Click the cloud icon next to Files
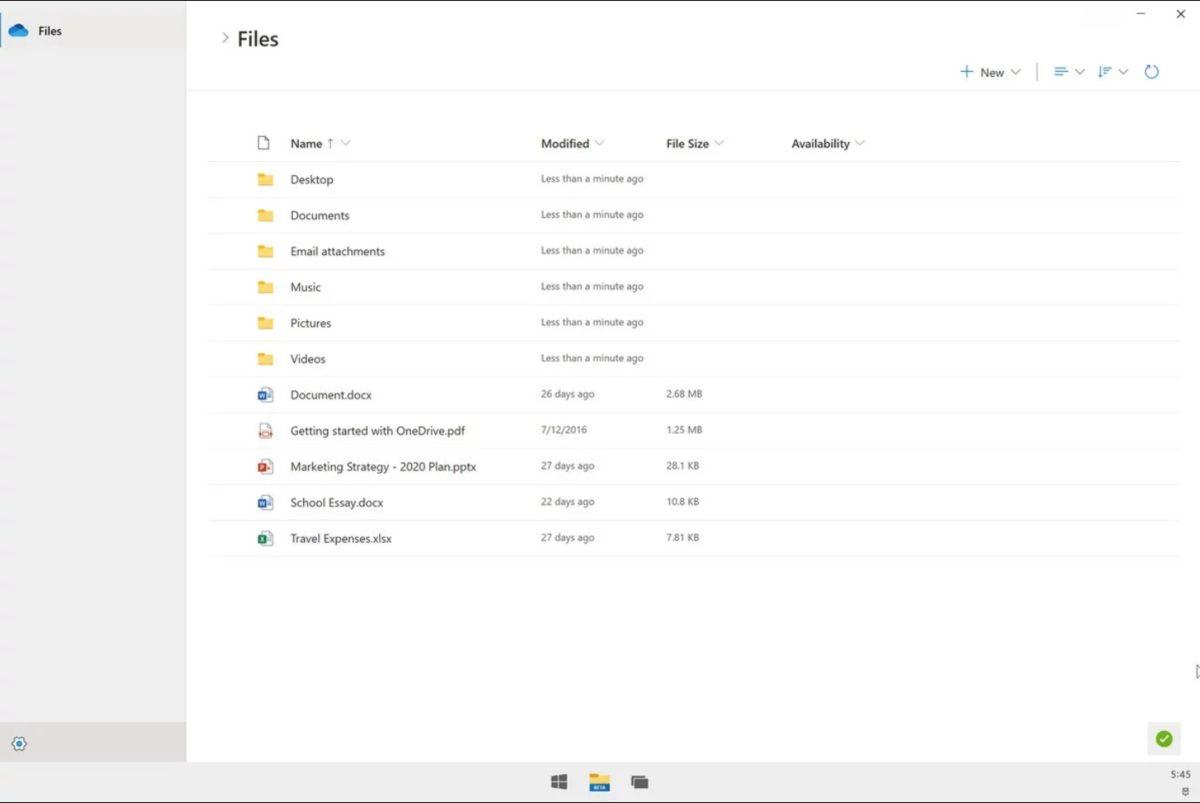This screenshot has height=803, width=1200. click(19, 30)
